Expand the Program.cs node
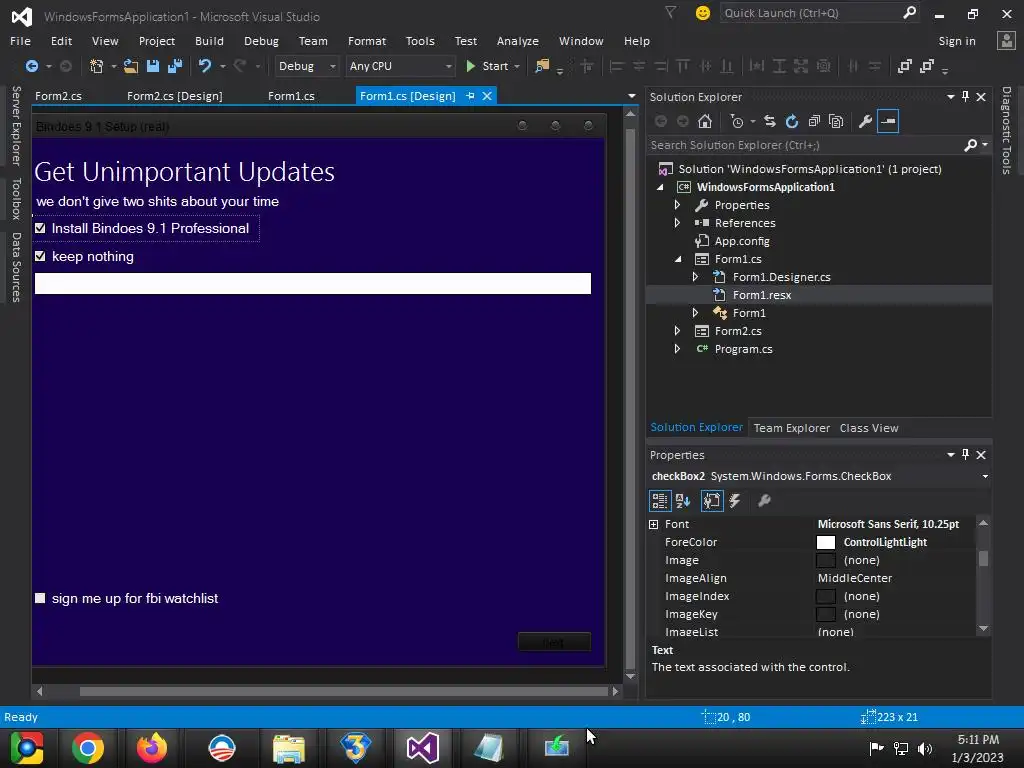Screen dimensions: 1024x768 (677, 349)
